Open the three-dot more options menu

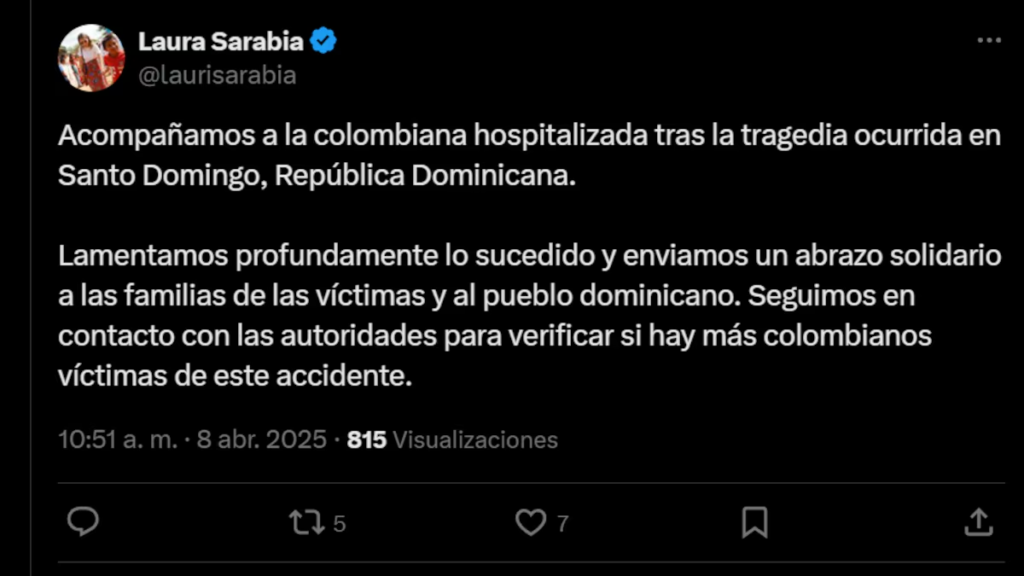click(x=989, y=40)
